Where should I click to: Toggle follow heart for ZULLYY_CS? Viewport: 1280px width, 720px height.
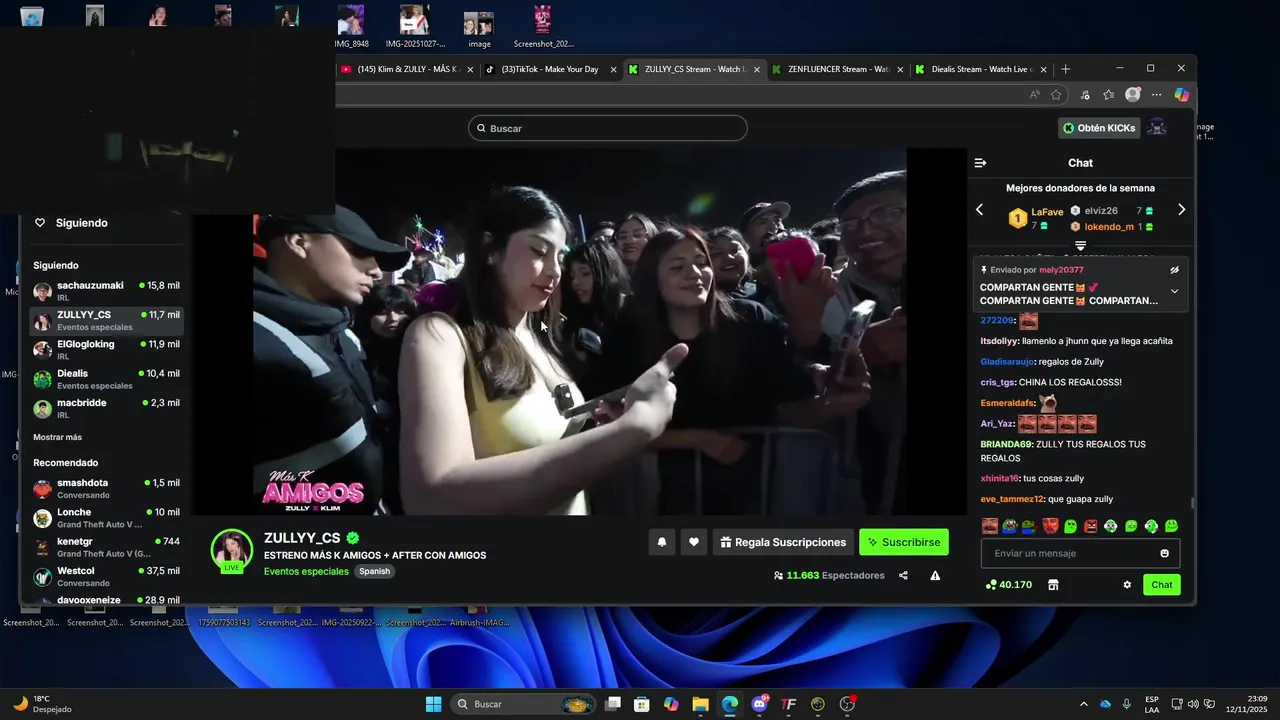point(694,542)
